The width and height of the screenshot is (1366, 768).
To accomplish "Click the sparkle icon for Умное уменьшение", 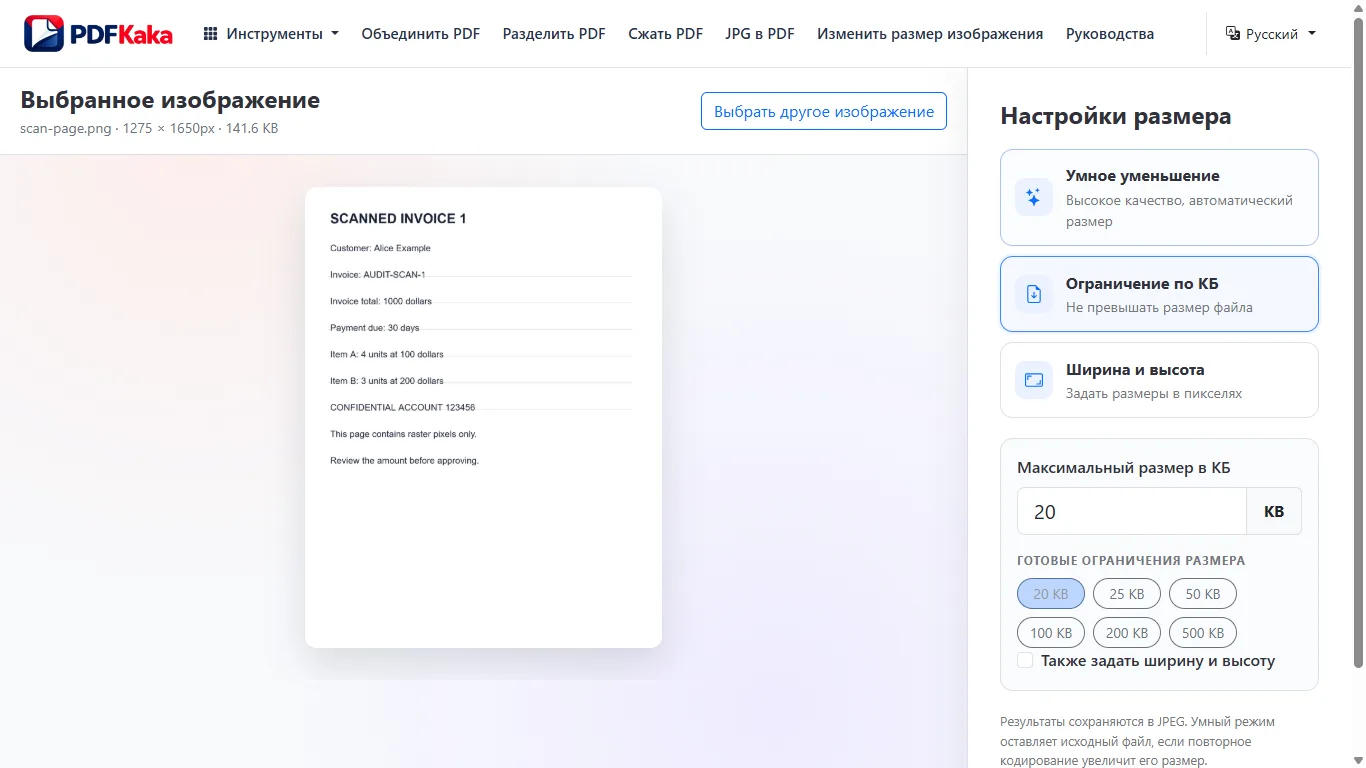I will (x=1034, y=197).
